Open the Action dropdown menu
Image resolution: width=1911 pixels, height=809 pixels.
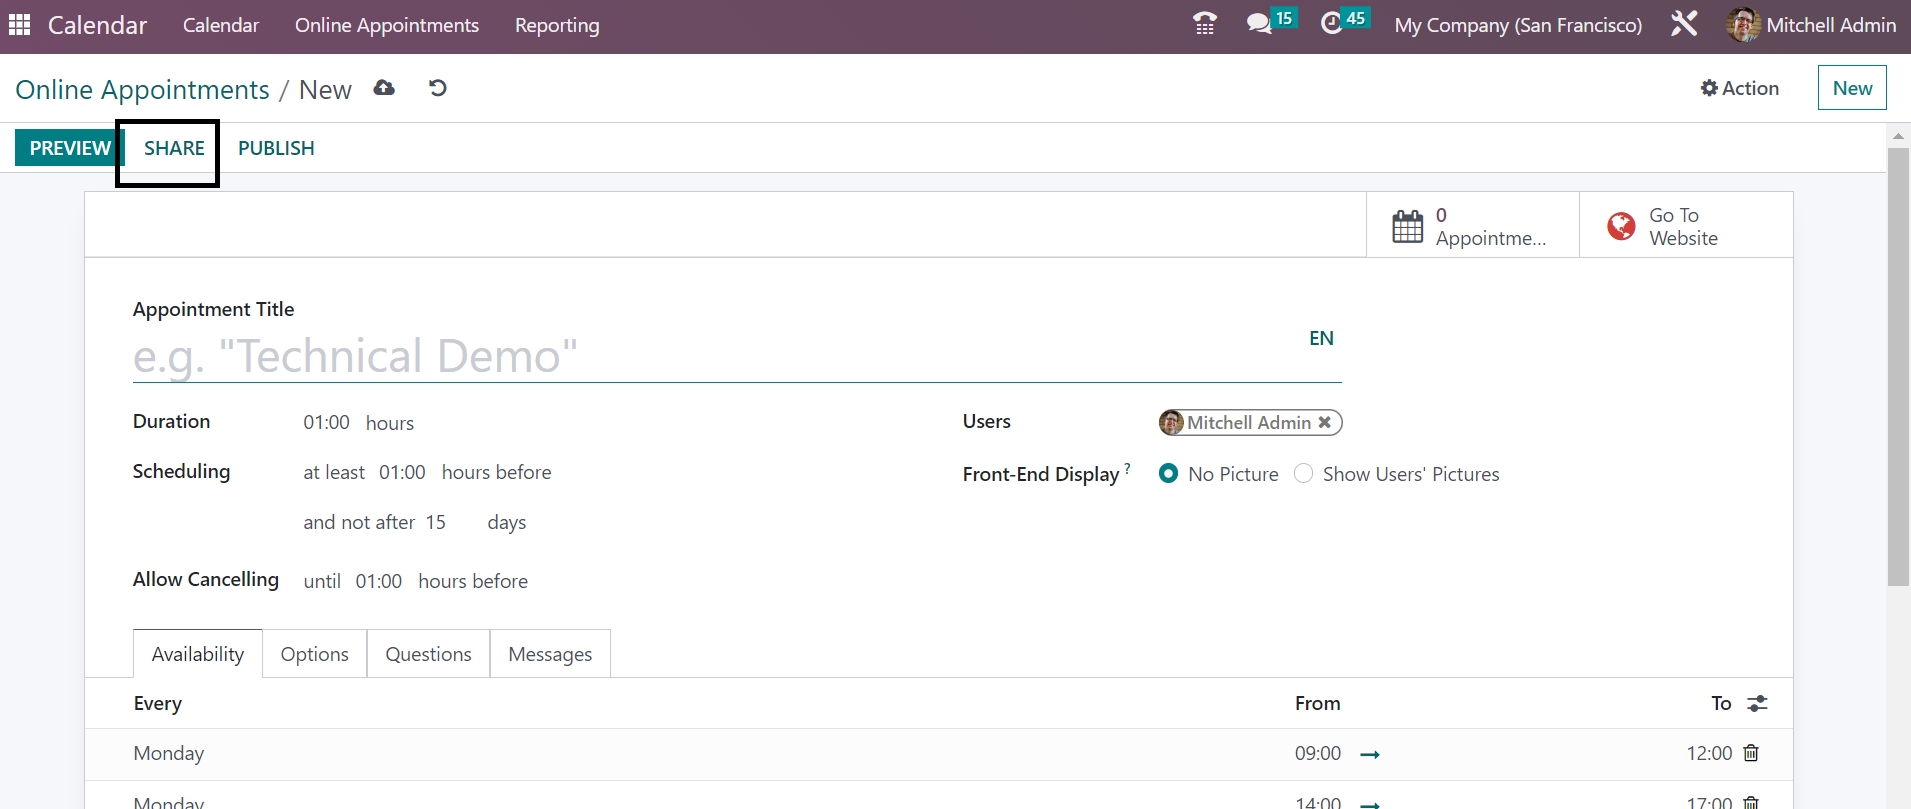coord(1740,88)
